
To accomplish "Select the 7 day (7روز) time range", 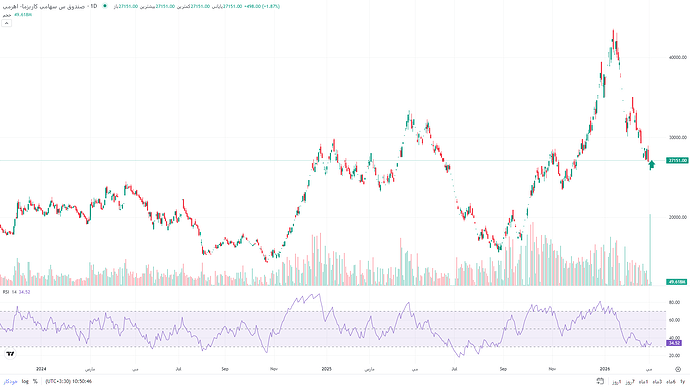I will click(630, 382).
